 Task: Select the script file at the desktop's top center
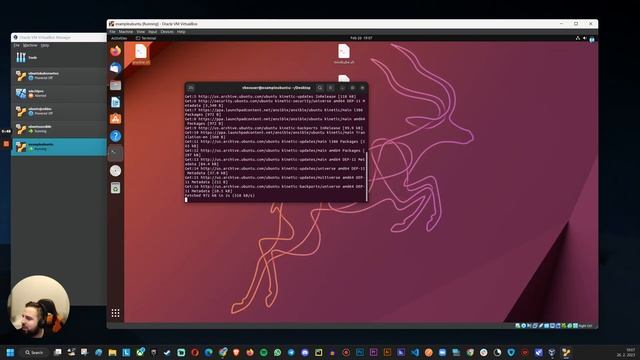[x=344, y=54]
